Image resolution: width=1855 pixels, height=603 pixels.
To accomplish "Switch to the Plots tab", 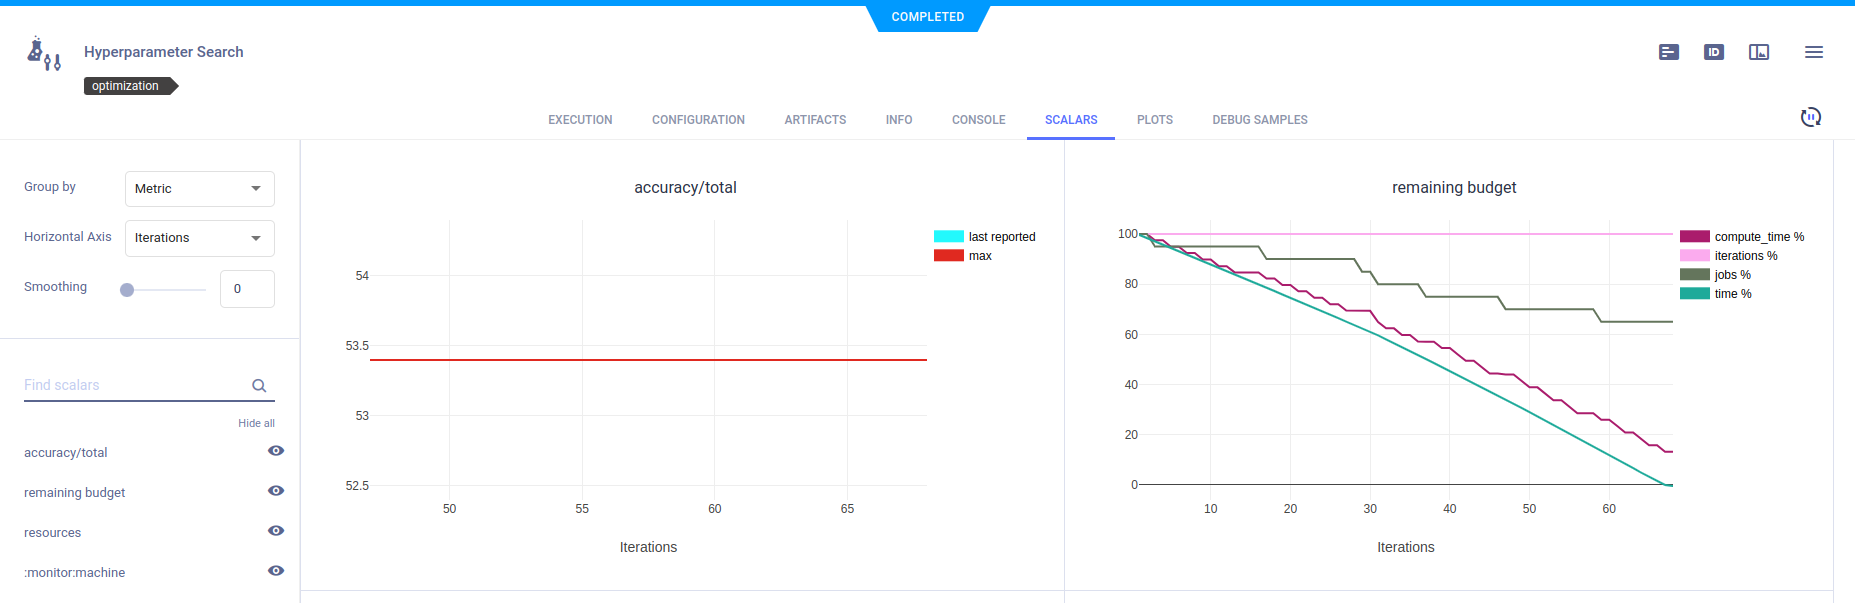I will (1154, 120).
